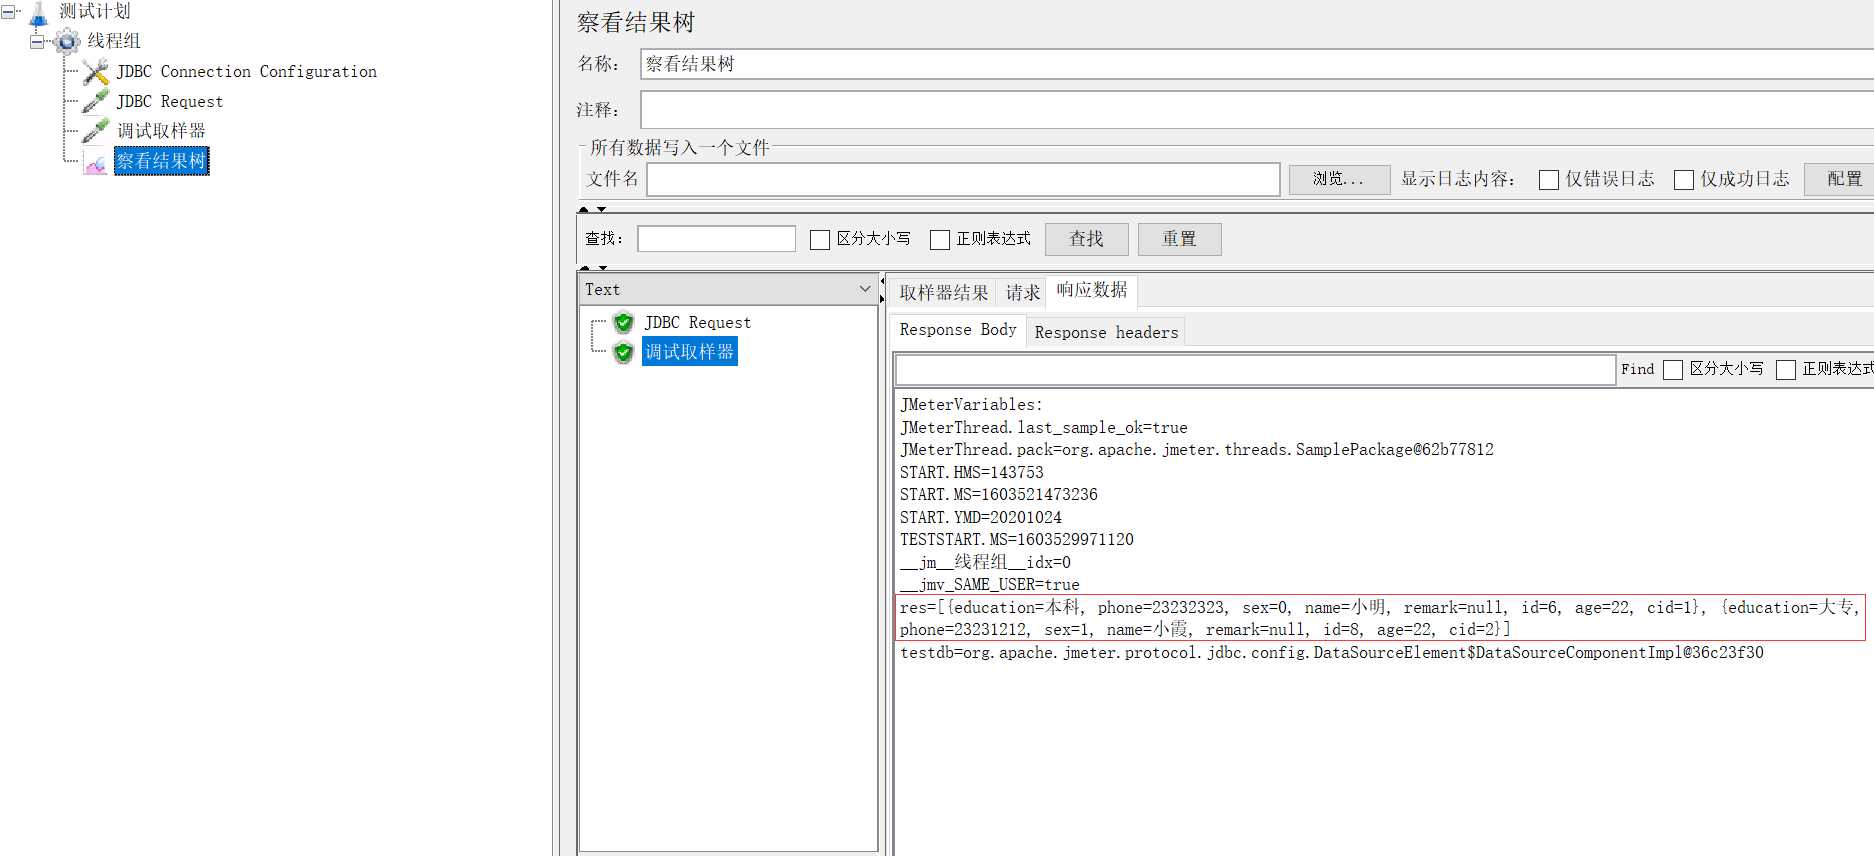Click green shield icon of the 调试取样器 result
Viewport: 1874px width, 856px height.
[x=624, y=352]
